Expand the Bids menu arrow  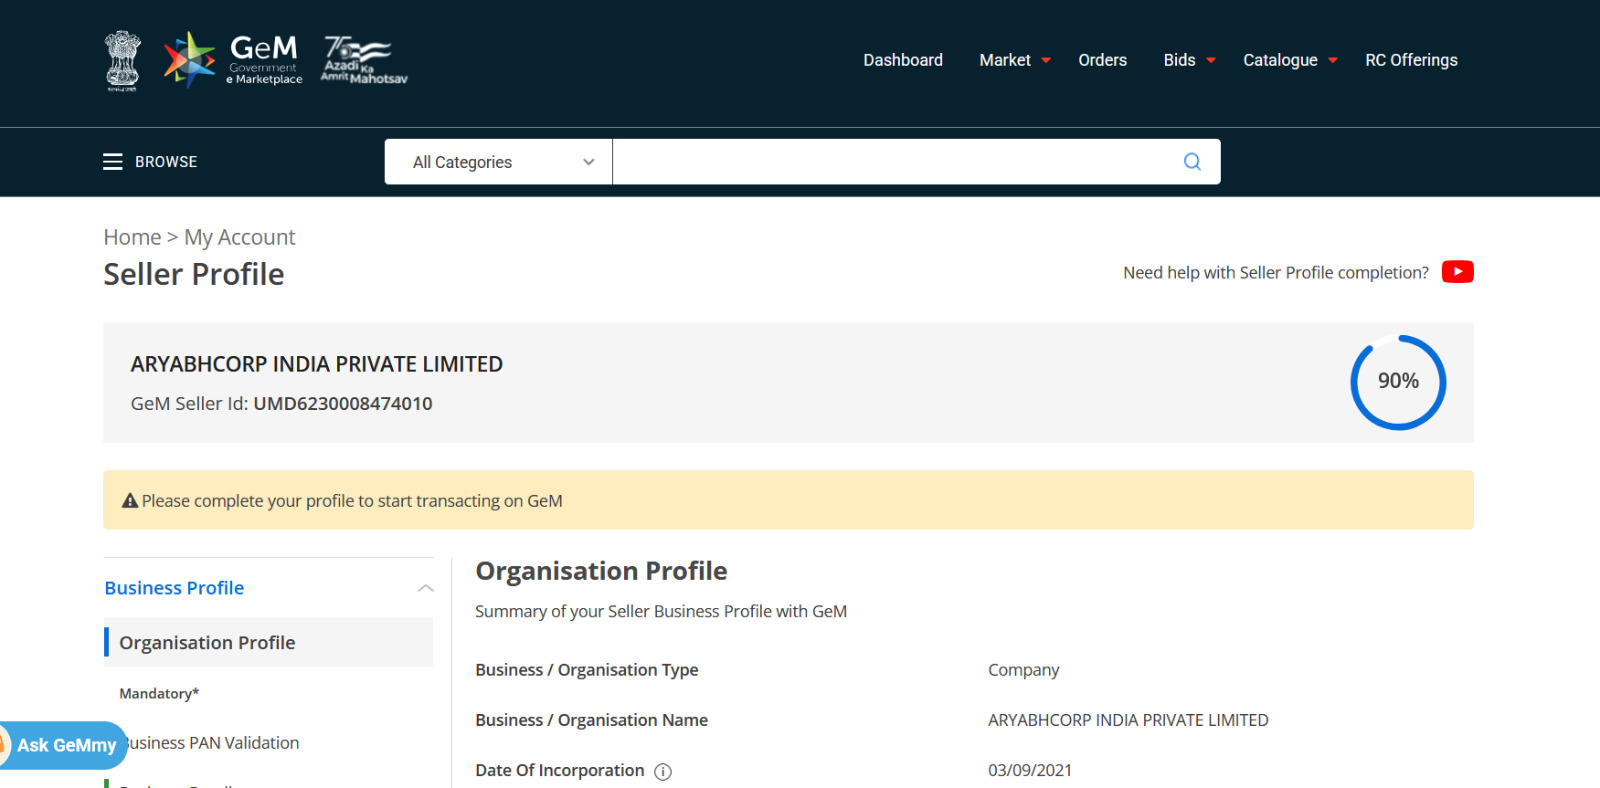[1211, 61]
